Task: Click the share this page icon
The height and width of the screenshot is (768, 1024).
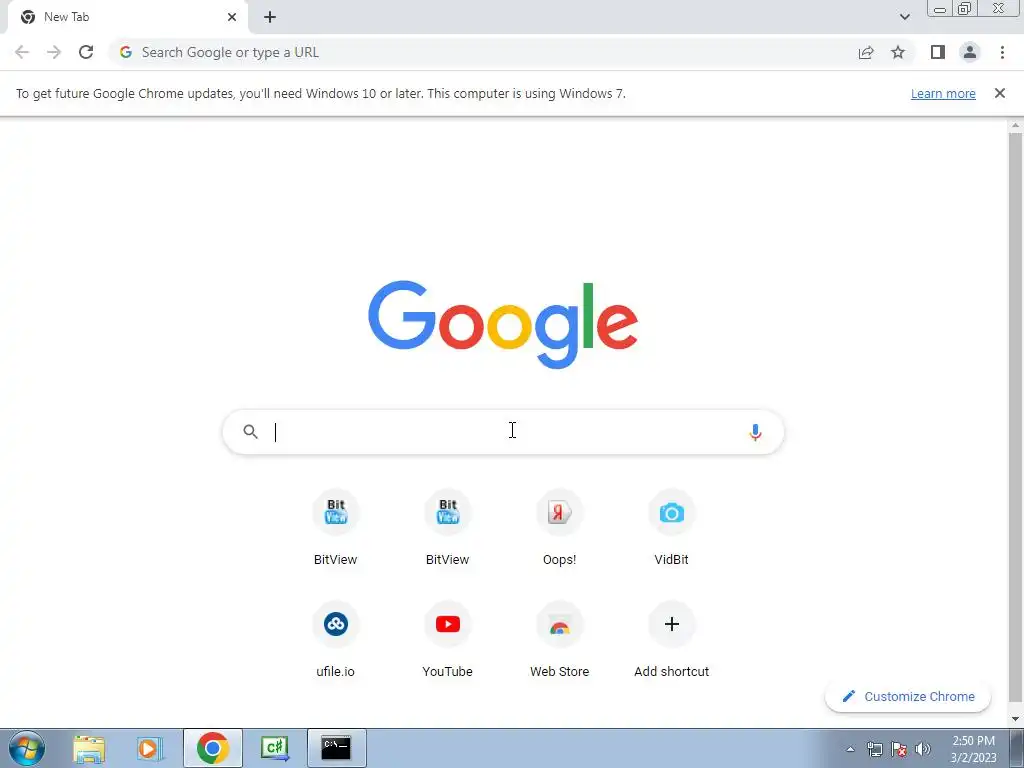Action: (x=866, y=52)
